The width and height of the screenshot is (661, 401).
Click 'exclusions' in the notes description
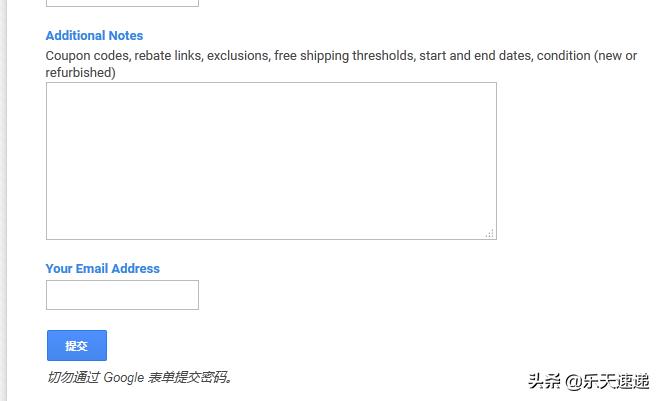pyautogui.click(x=238, y=56)
